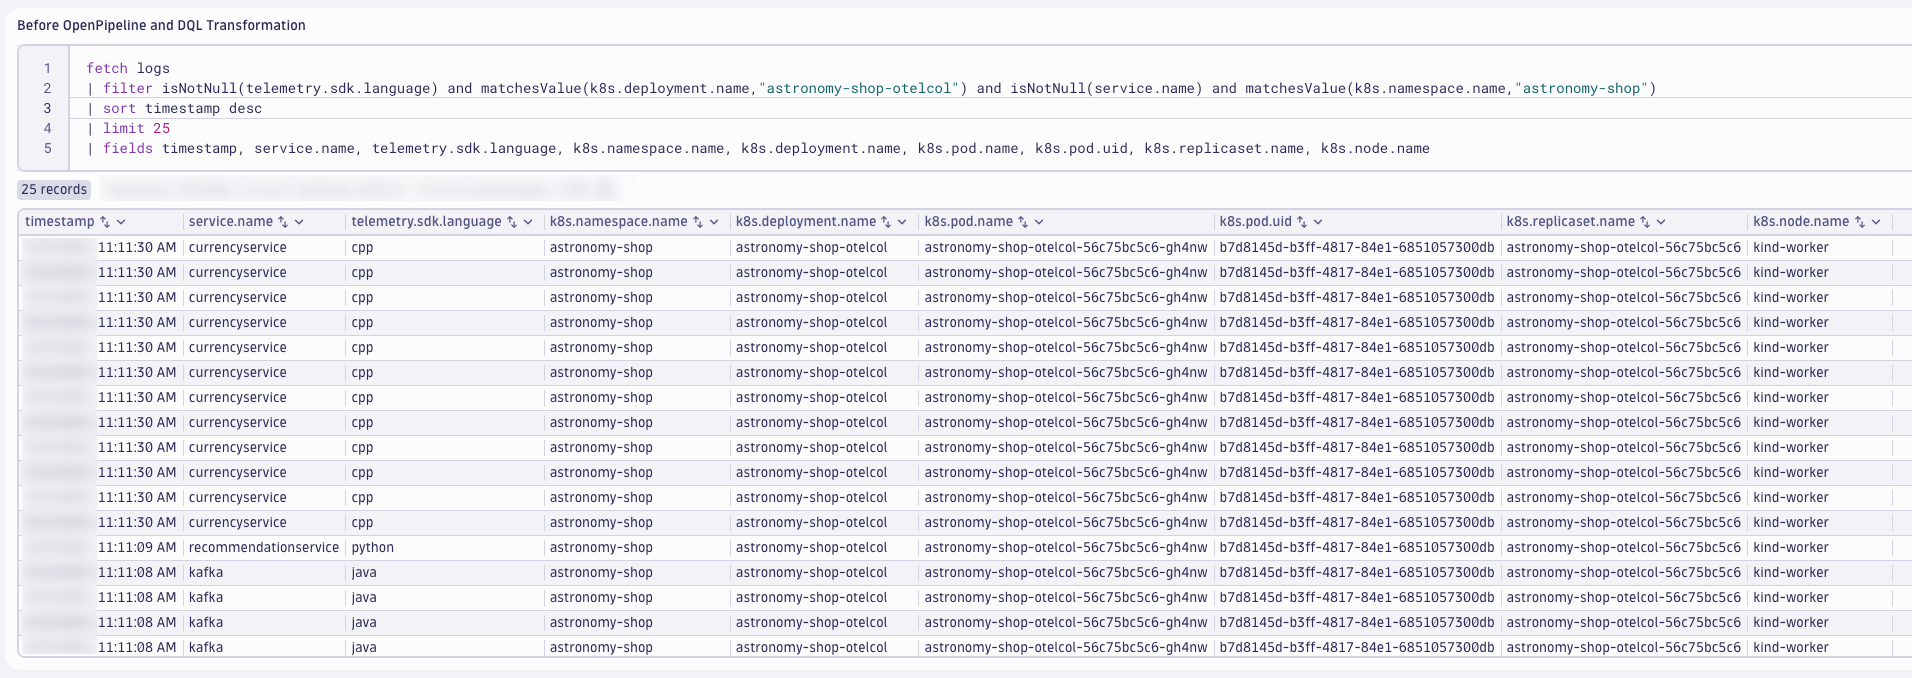Sort by k8s.pod.uid column
Image resolution: width=1912 pixels, height=678 pixels.
[x=1302, y=222]
